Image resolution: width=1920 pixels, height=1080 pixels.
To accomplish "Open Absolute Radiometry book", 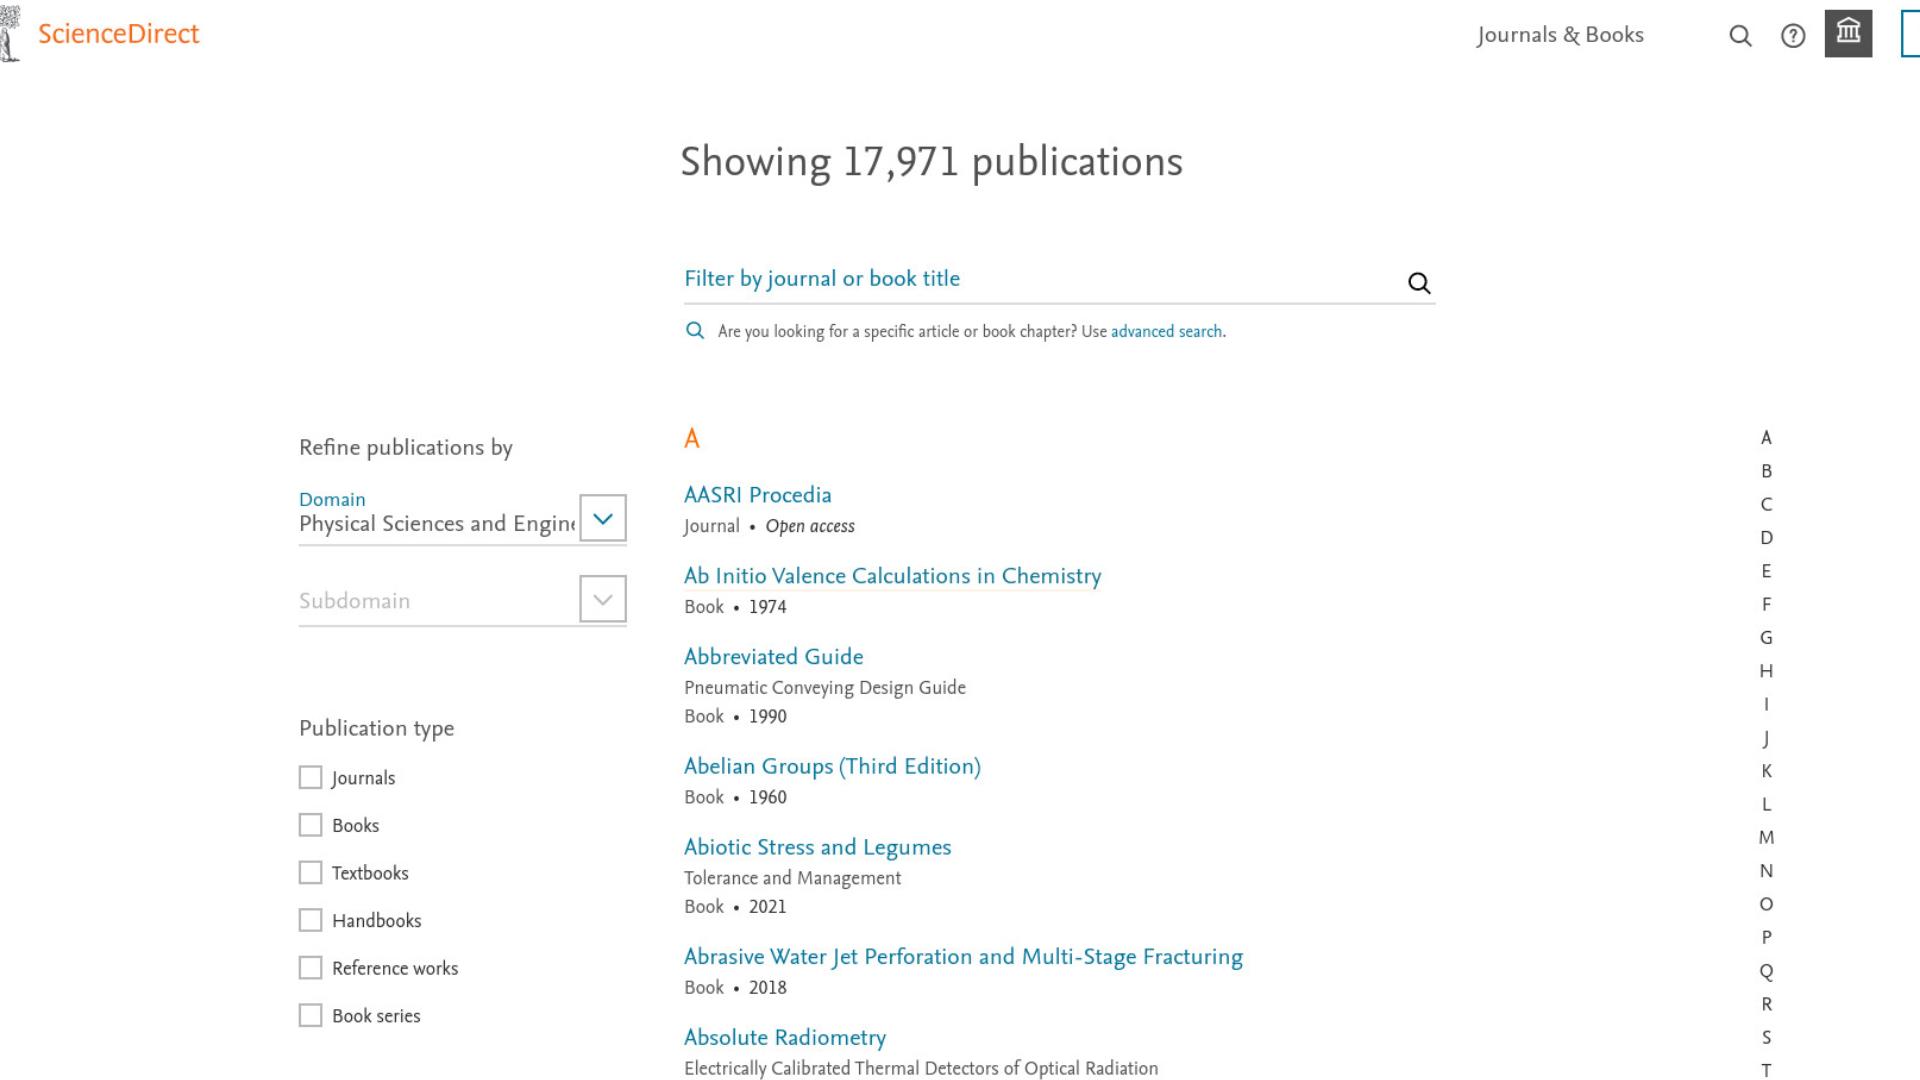I will [785, 1038].
